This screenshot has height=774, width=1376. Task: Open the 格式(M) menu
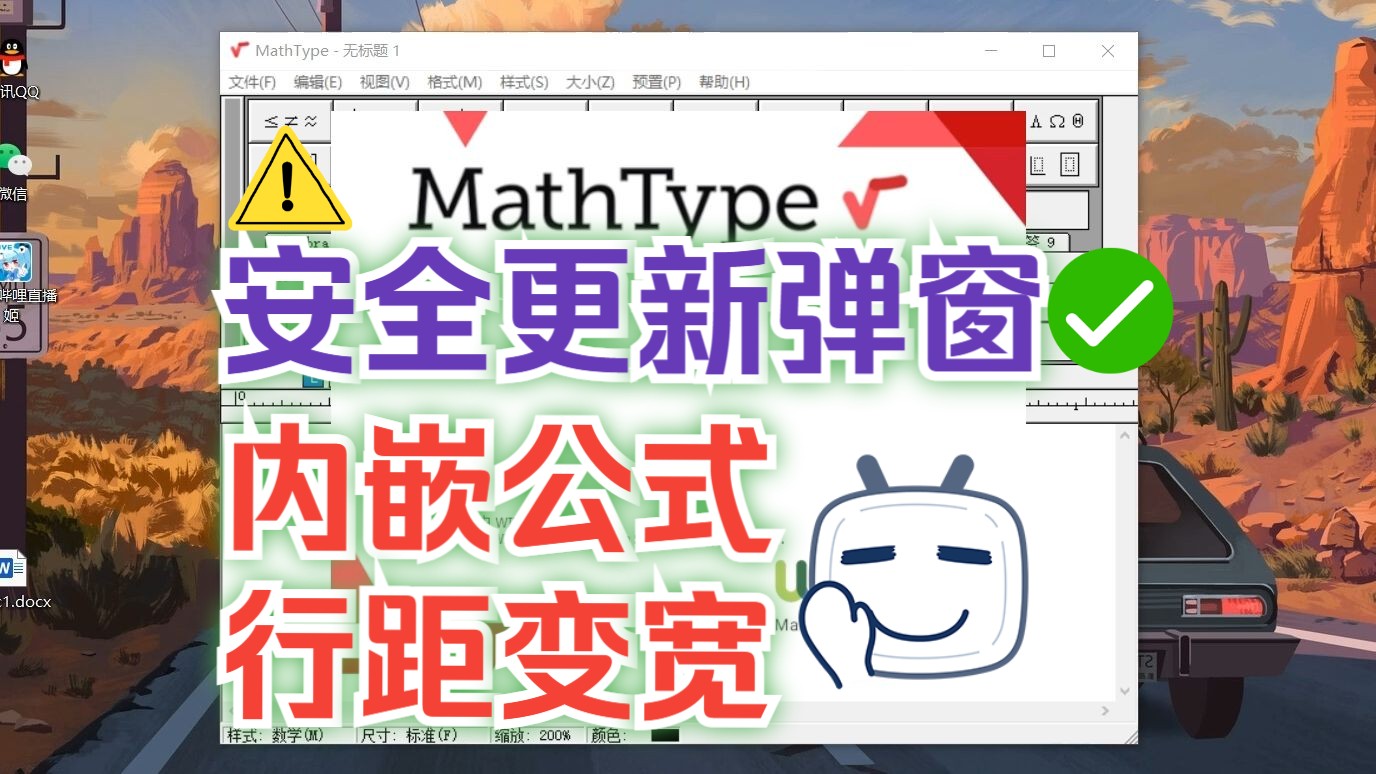(455, 82)
